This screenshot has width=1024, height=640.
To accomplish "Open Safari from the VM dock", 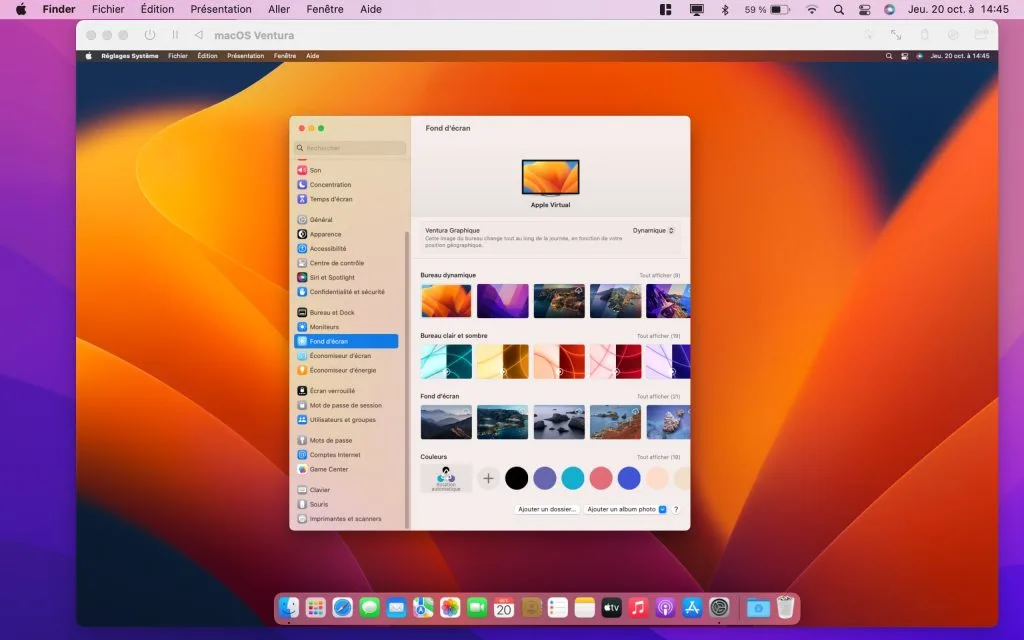I will [x=342, y=608].
